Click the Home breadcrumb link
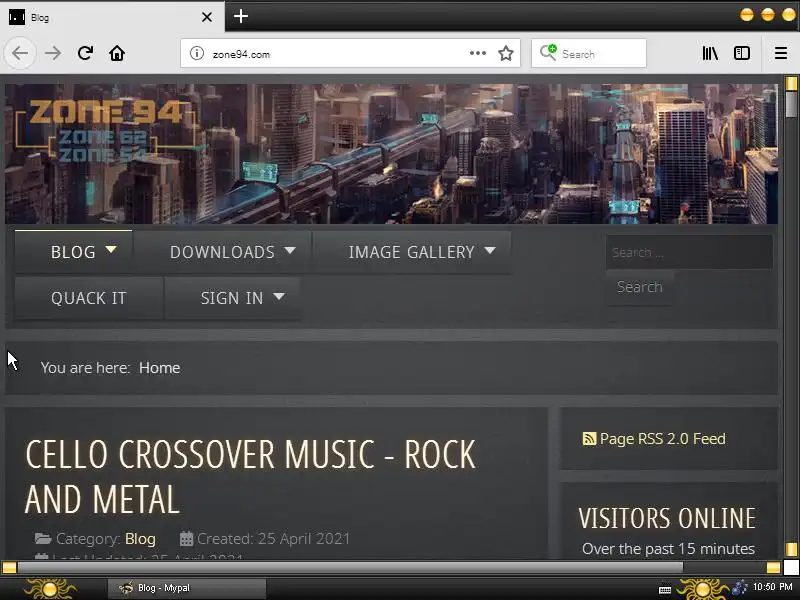The image size is (800, 600). (x=159, y=368)
